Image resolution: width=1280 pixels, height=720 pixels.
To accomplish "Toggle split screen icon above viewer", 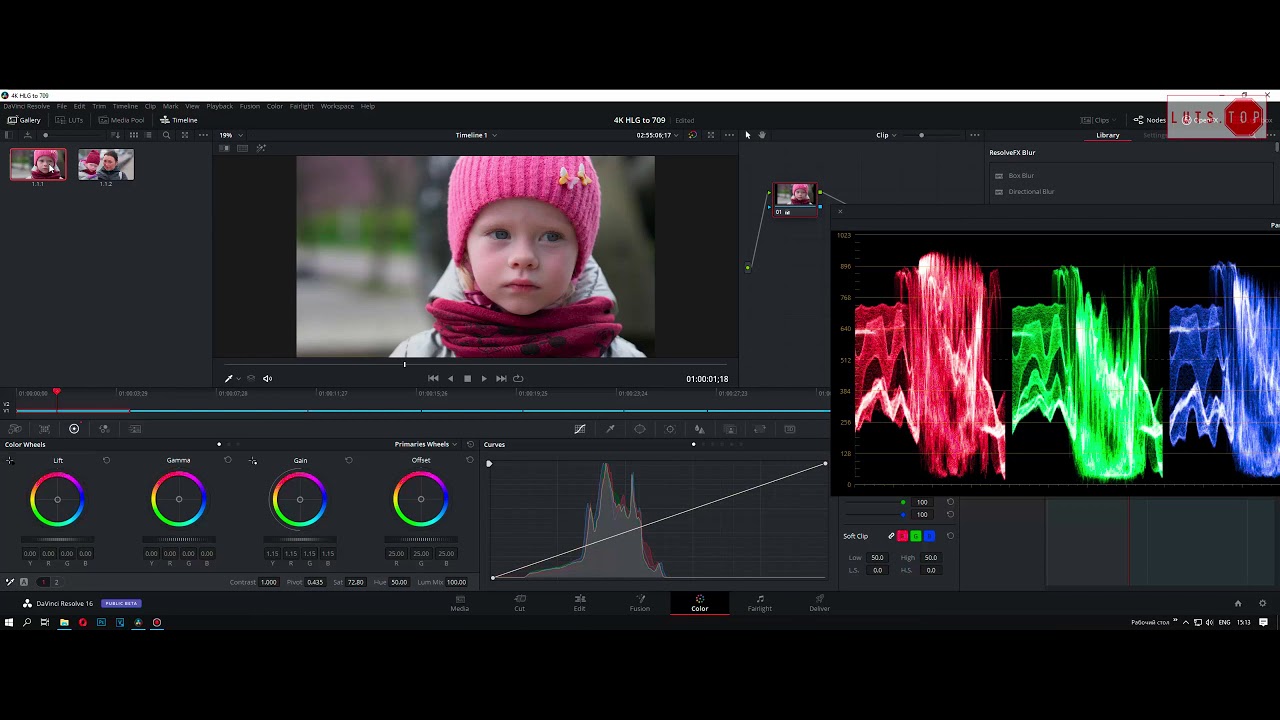I will [242, 148].
